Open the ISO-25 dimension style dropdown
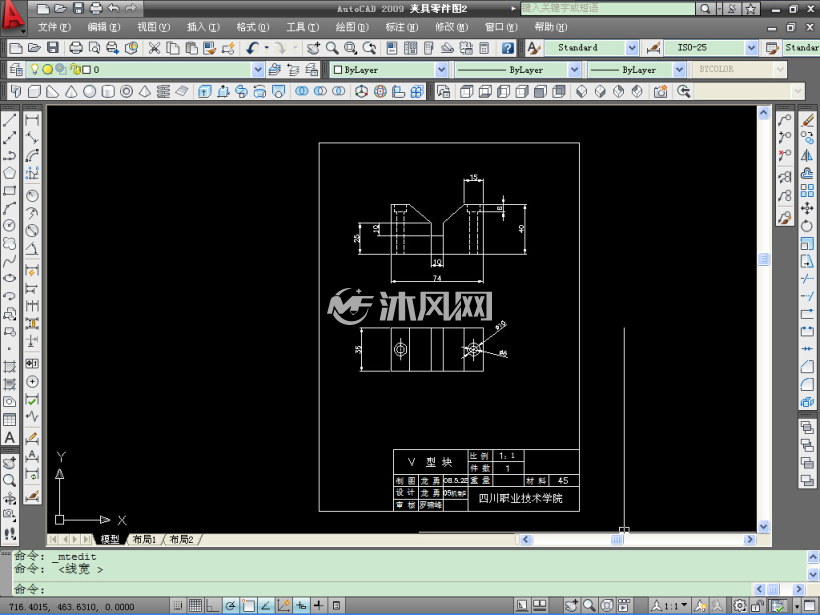820x615 pixels. coord(751,48)
